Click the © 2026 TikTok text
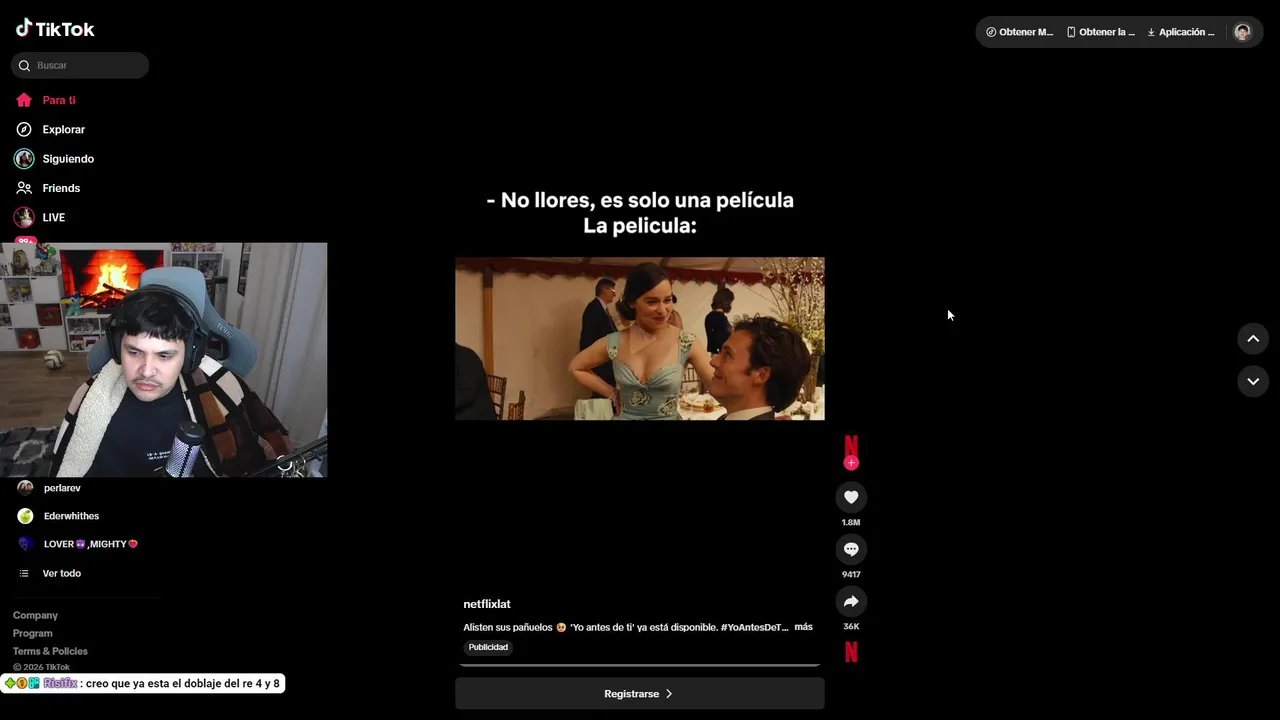Image resolution: width=1280 pixels, height=720 pixels. pos(41,667)
